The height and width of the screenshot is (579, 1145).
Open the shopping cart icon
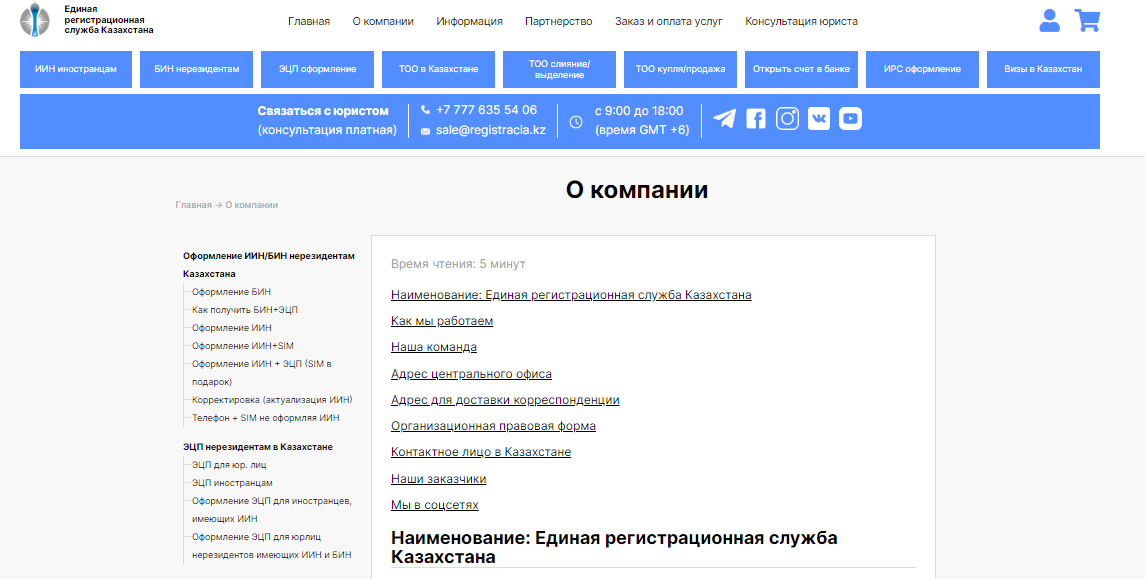click(x=1086, y=20)
